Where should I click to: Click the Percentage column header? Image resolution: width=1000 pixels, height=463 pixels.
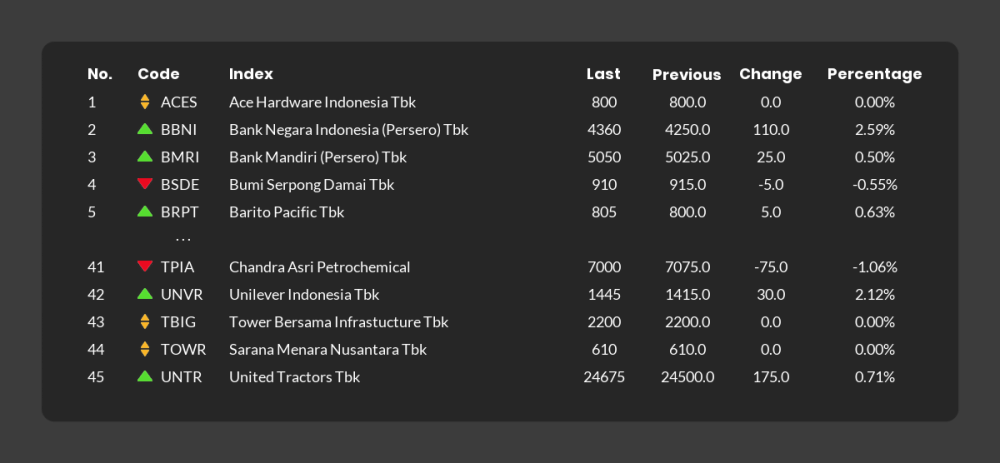pos(874,74)
